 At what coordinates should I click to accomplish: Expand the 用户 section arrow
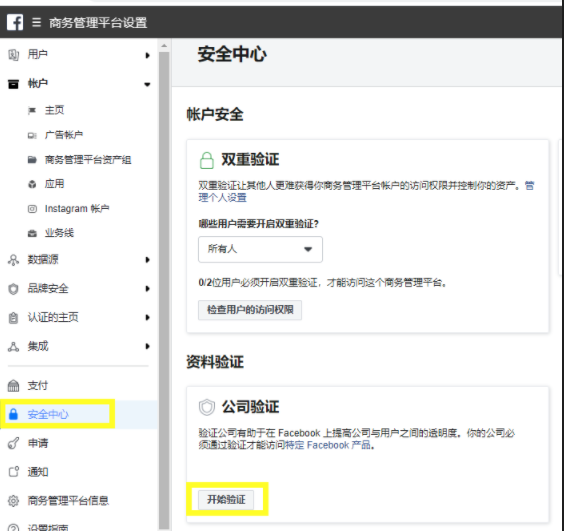(x=147, y=55)
